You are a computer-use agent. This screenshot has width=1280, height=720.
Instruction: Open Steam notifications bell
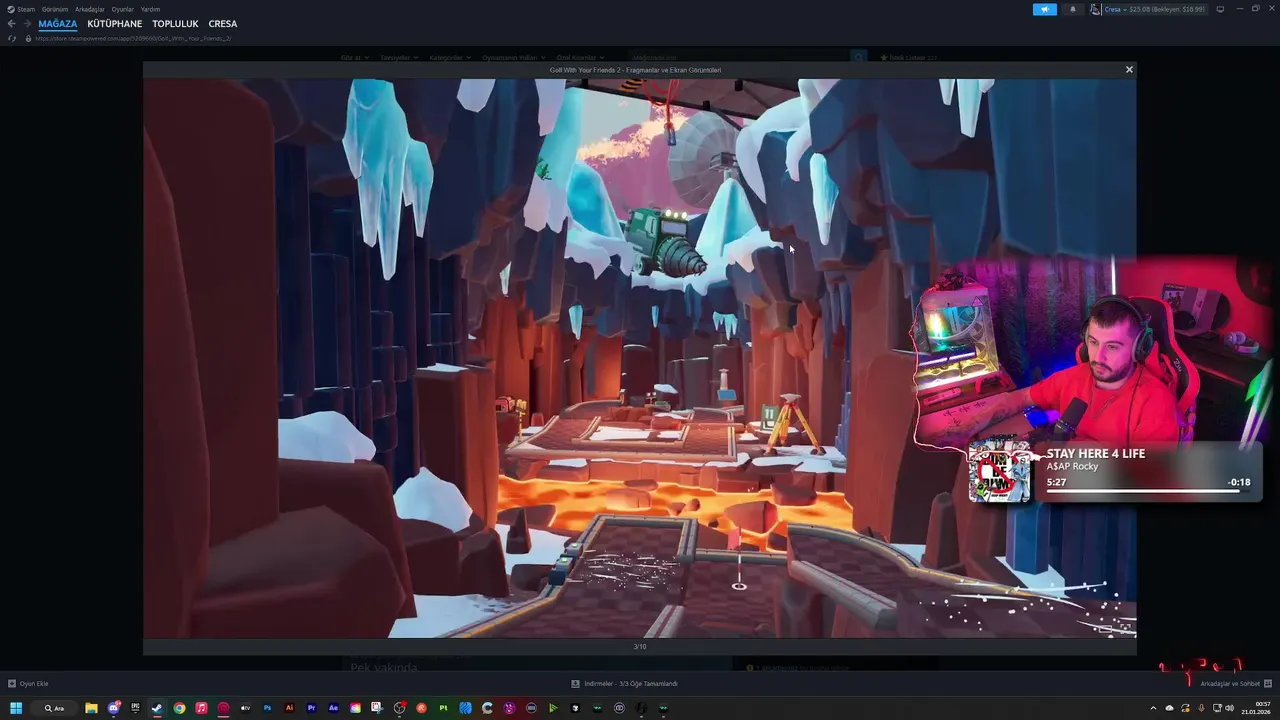(x=1073, y=9)
